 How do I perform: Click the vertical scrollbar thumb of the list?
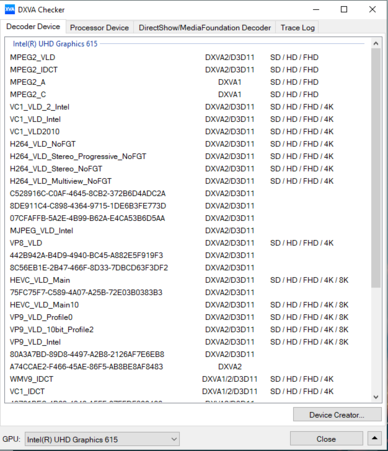coord(376,168)
